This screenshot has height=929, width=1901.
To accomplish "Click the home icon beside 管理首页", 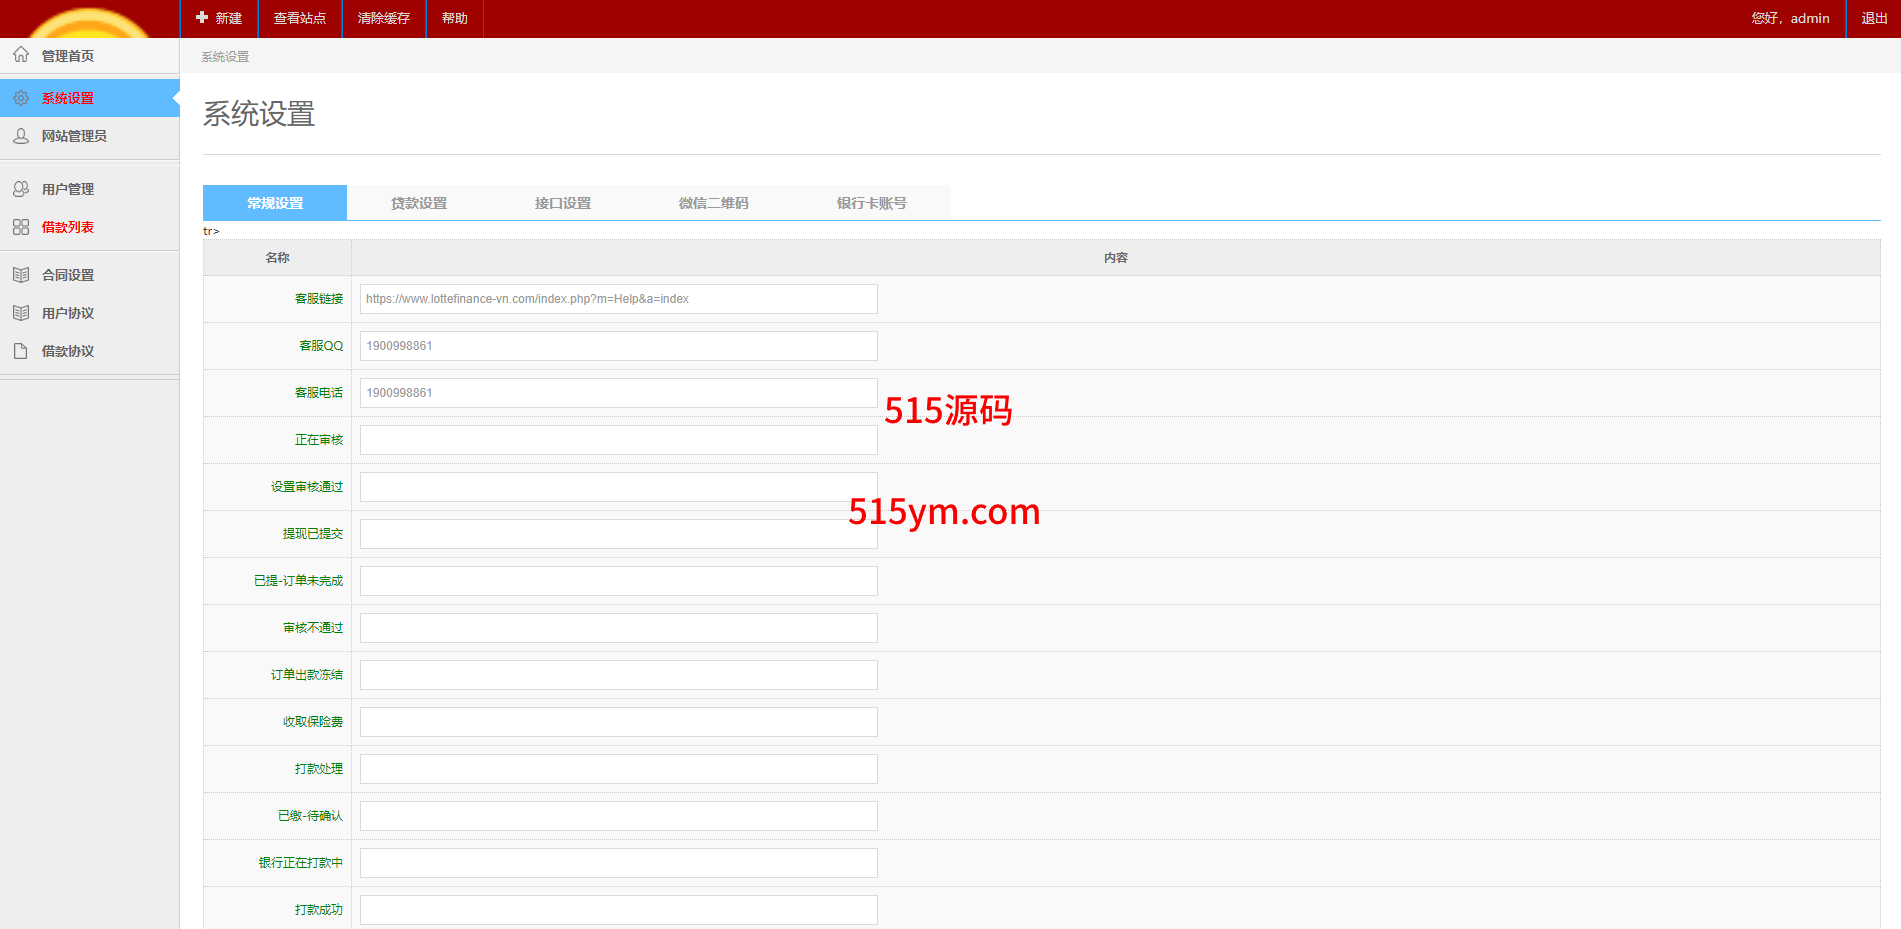I will (21, 55).
